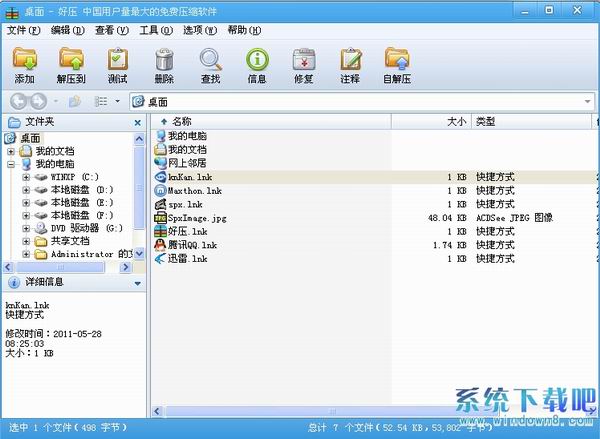The width and height of the screenshot is (600, 439).
Task: Select the Maxthon.lnk file
Action: click(195, 191)
